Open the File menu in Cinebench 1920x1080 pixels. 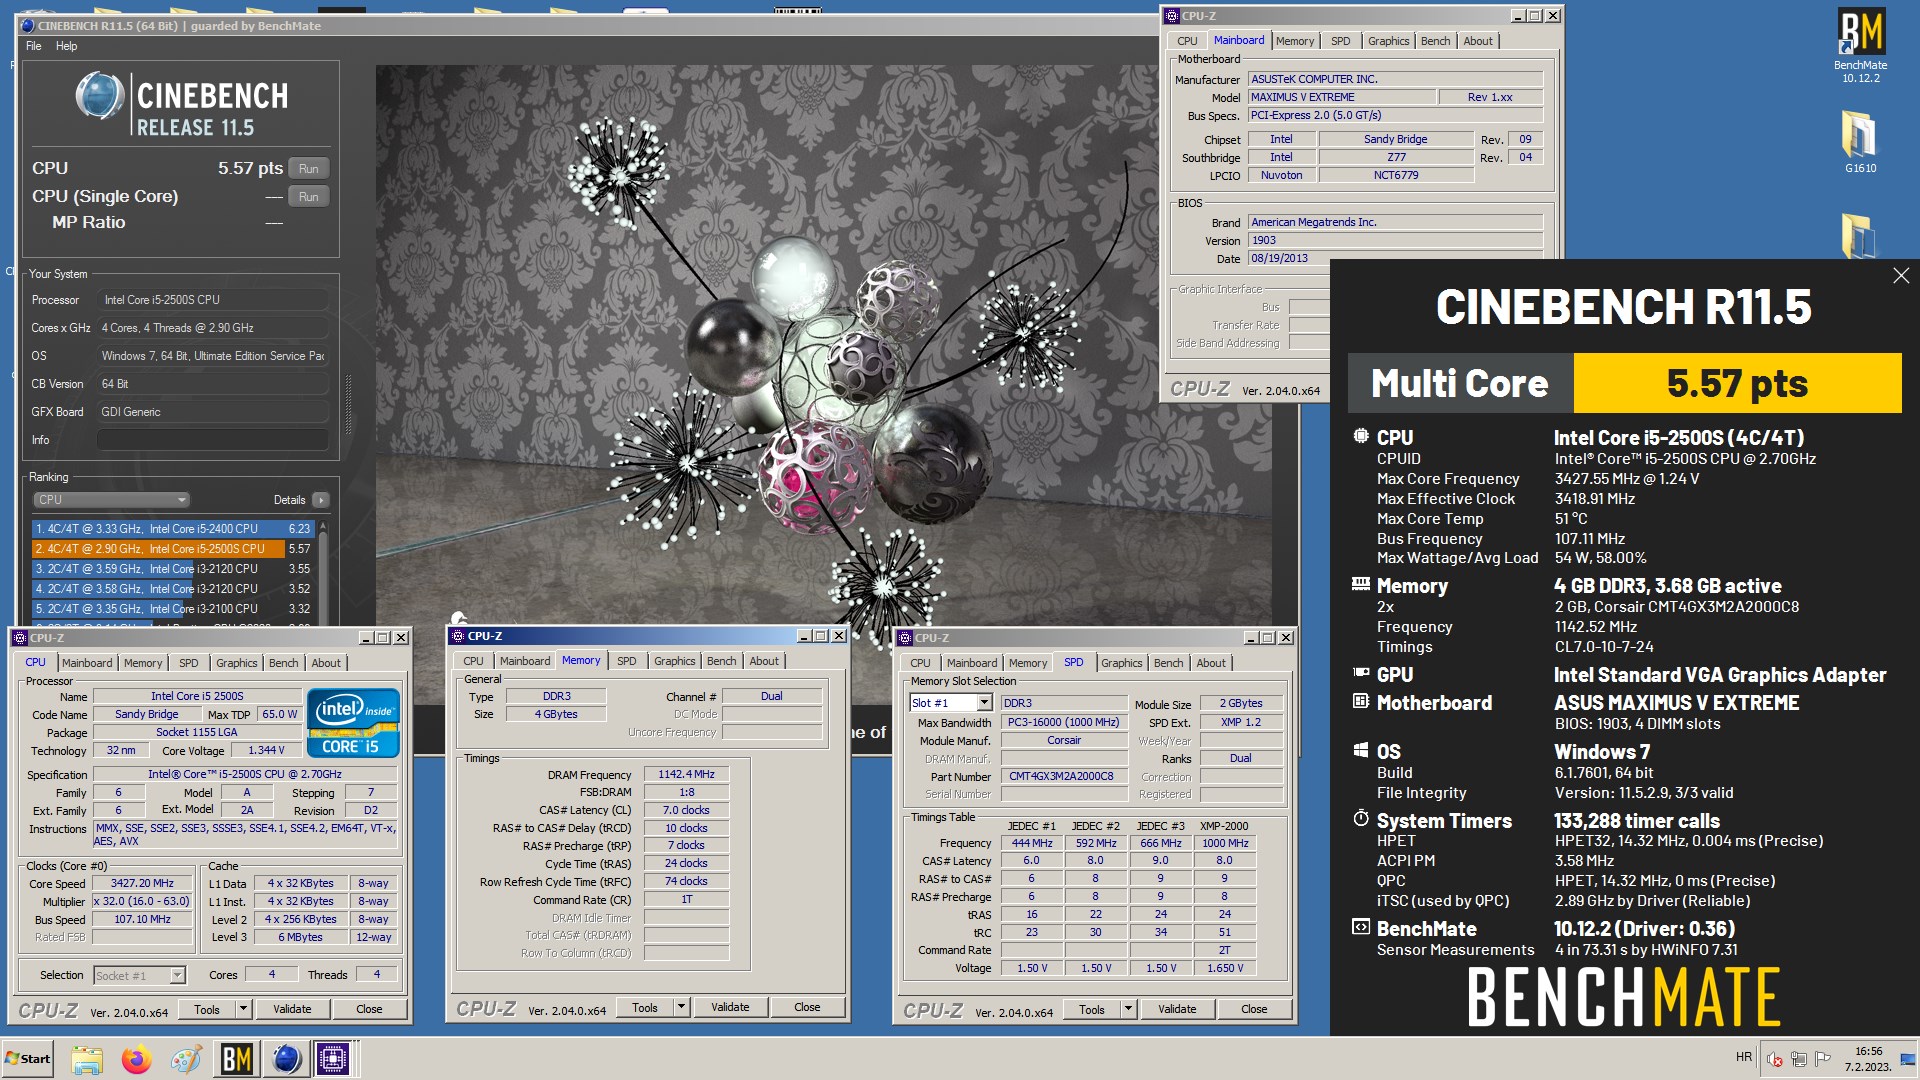pos(34,46)
